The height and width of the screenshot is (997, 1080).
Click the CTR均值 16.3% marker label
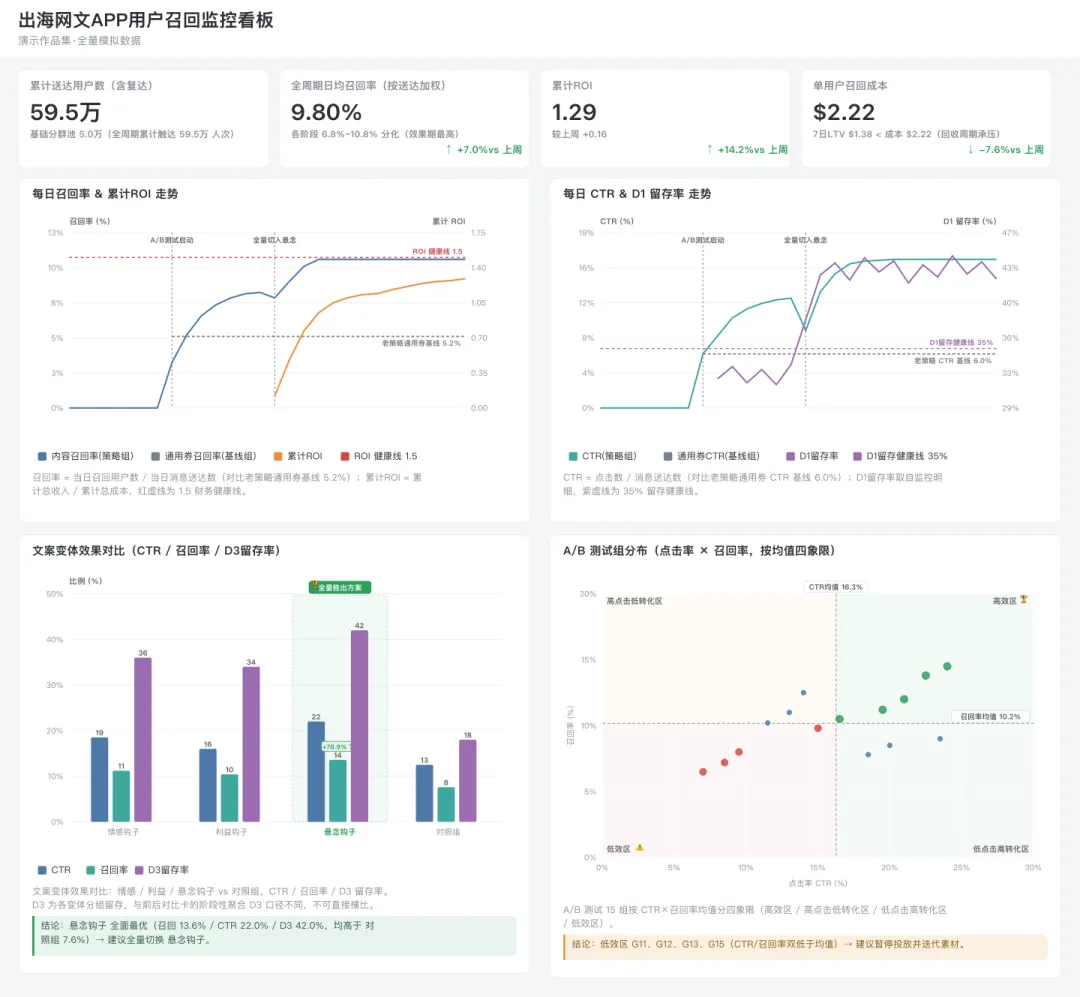coord(835,587)
